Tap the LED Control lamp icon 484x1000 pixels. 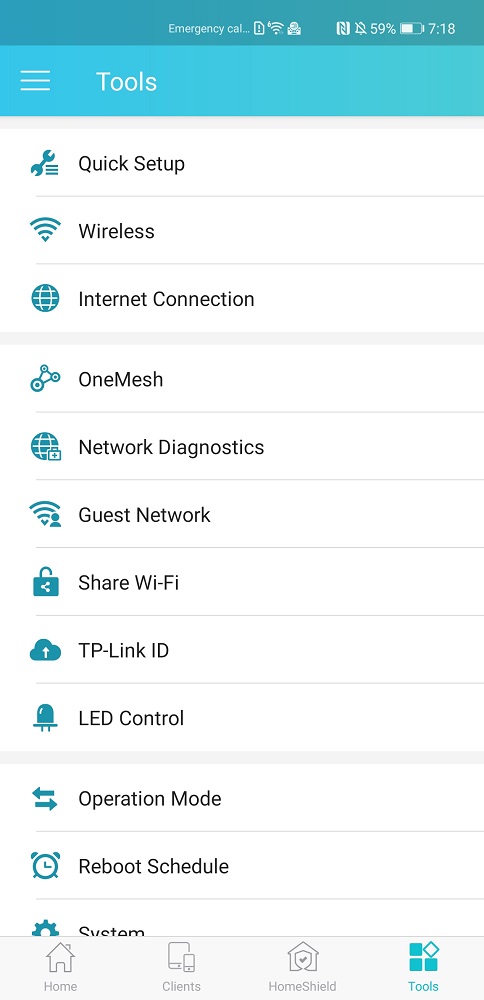[x=45, y=718]
